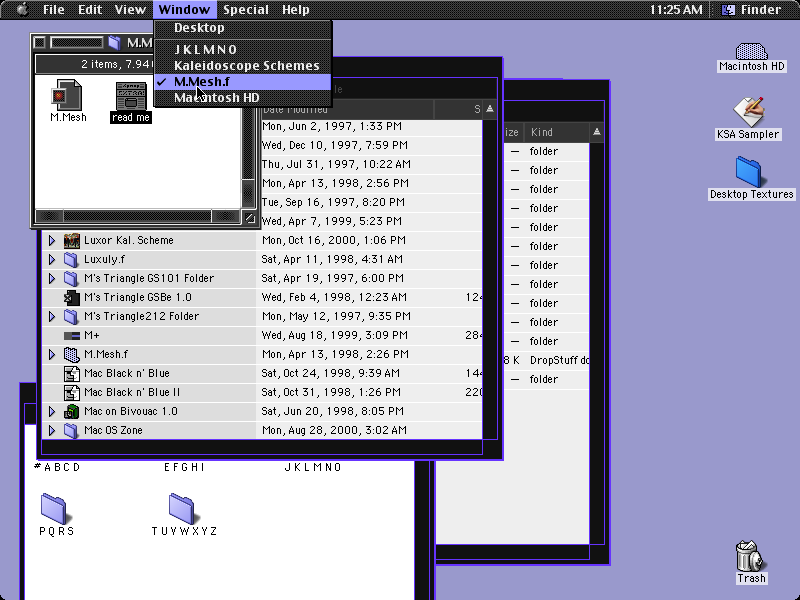800x600 pixels.
Task: Open the File menu
Action: [54, 9]
